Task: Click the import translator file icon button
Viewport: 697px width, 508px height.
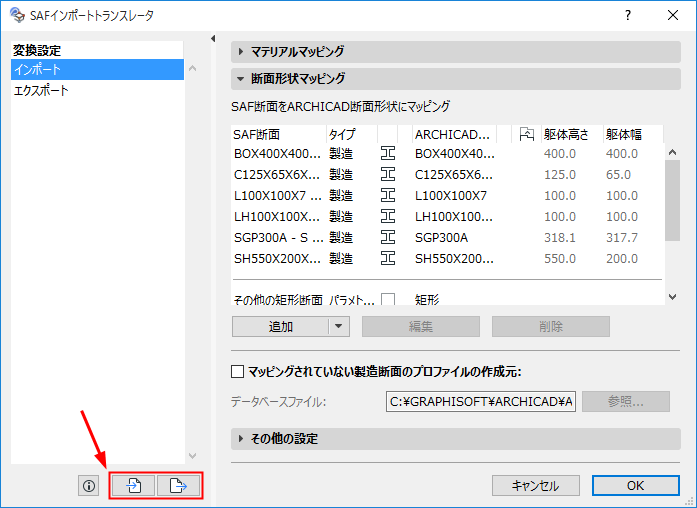Action: [133, 485]
